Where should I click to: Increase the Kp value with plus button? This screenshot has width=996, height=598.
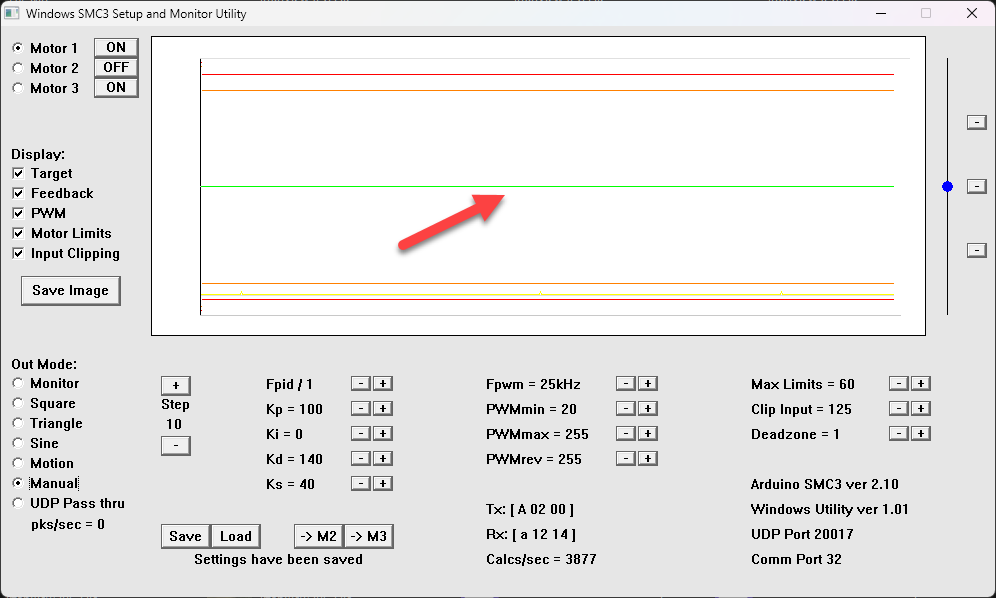point(383,409)
